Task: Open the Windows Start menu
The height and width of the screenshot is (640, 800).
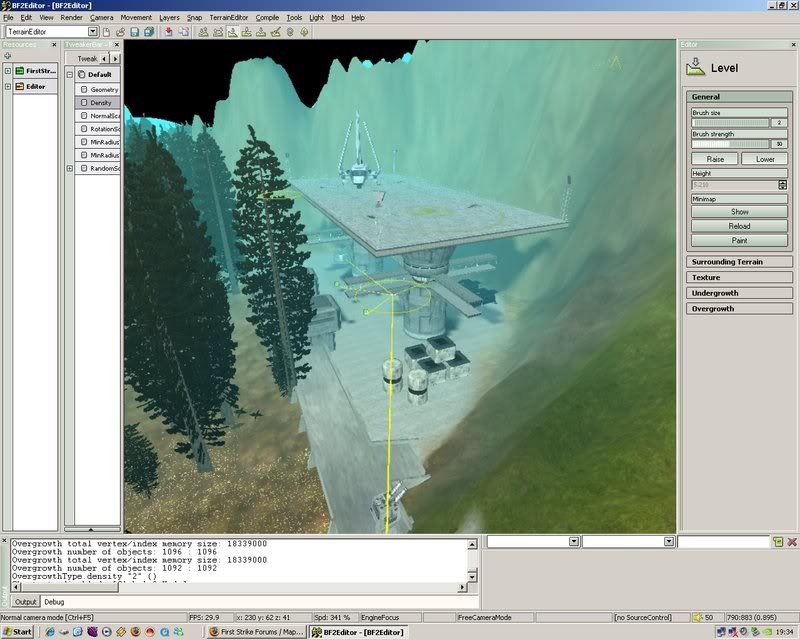Action: [x=17, y=632]
